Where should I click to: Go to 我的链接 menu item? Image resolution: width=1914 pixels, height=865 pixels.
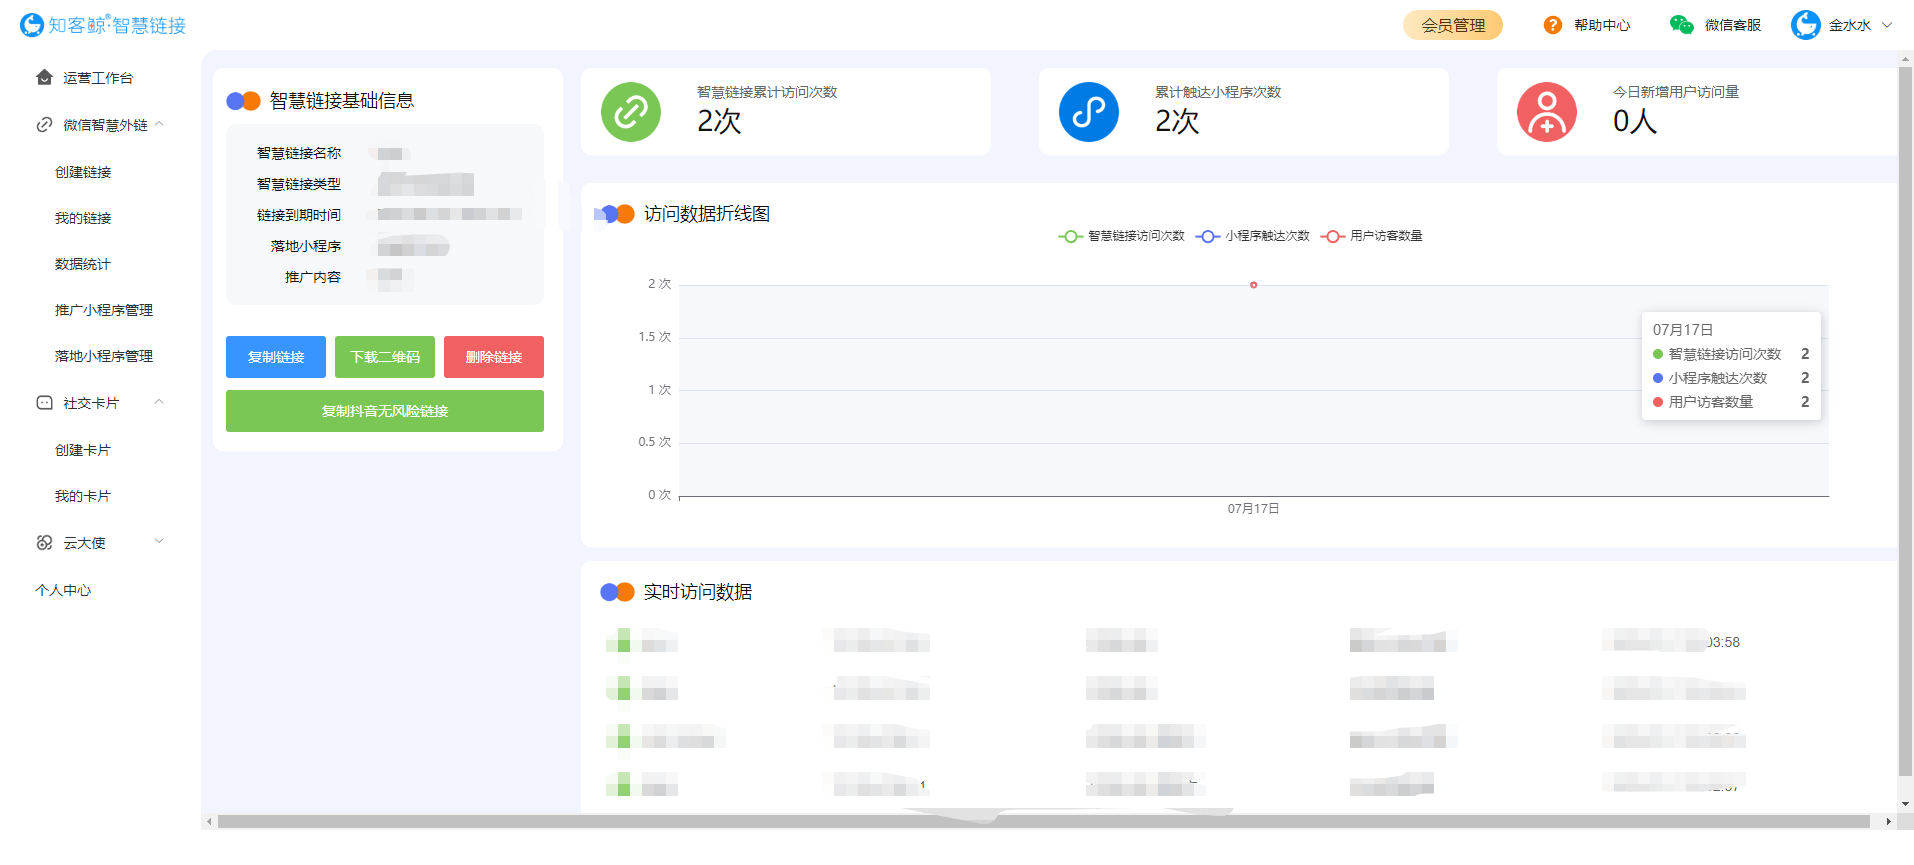click(x=83, y=218)
